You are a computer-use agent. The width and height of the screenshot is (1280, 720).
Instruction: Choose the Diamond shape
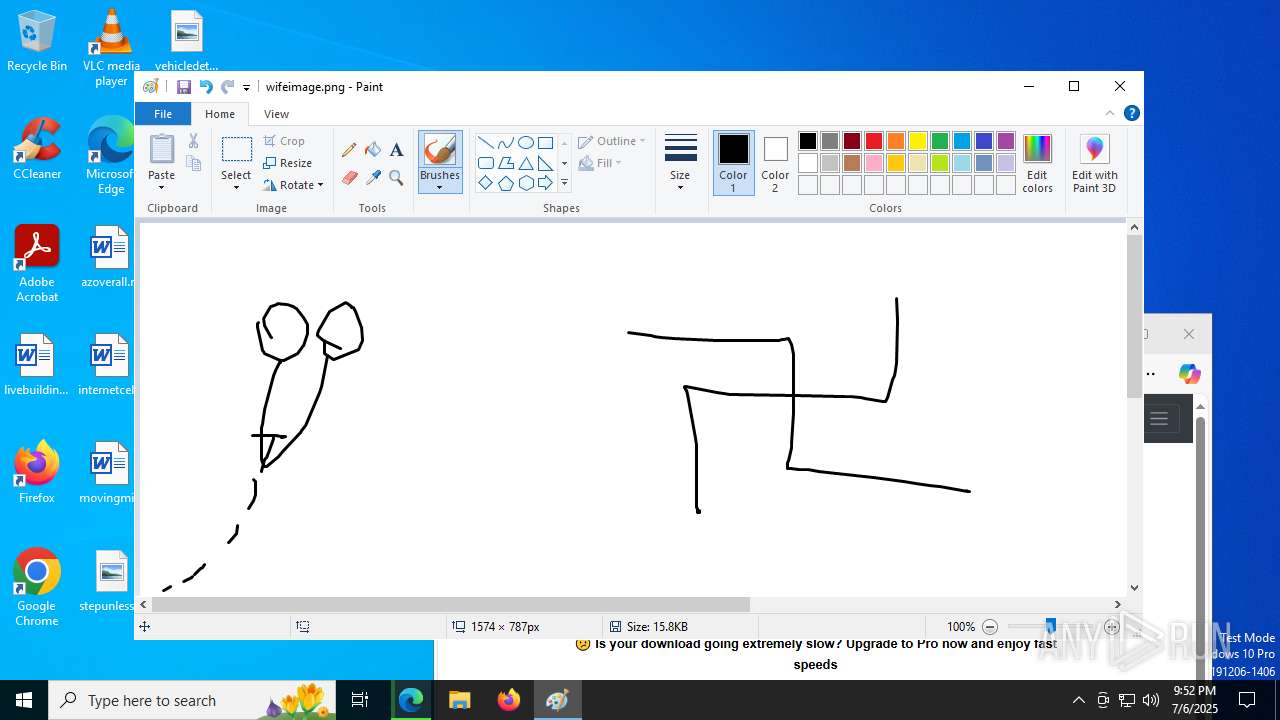point(485,183)
